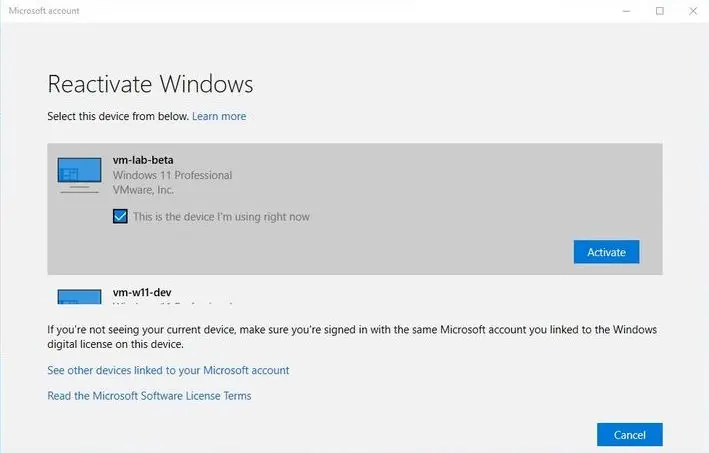The width and height of the screenshot is (709, 453).
Task: Maximize the Microsoft account window
Action: click(660, 11)
